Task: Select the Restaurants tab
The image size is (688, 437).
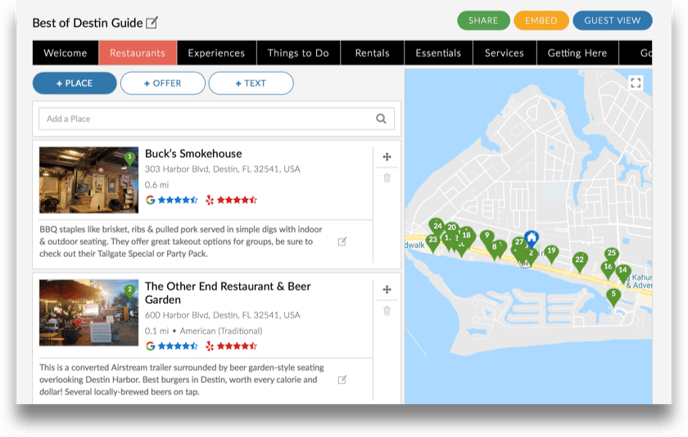Action: (x=137, y=53)
